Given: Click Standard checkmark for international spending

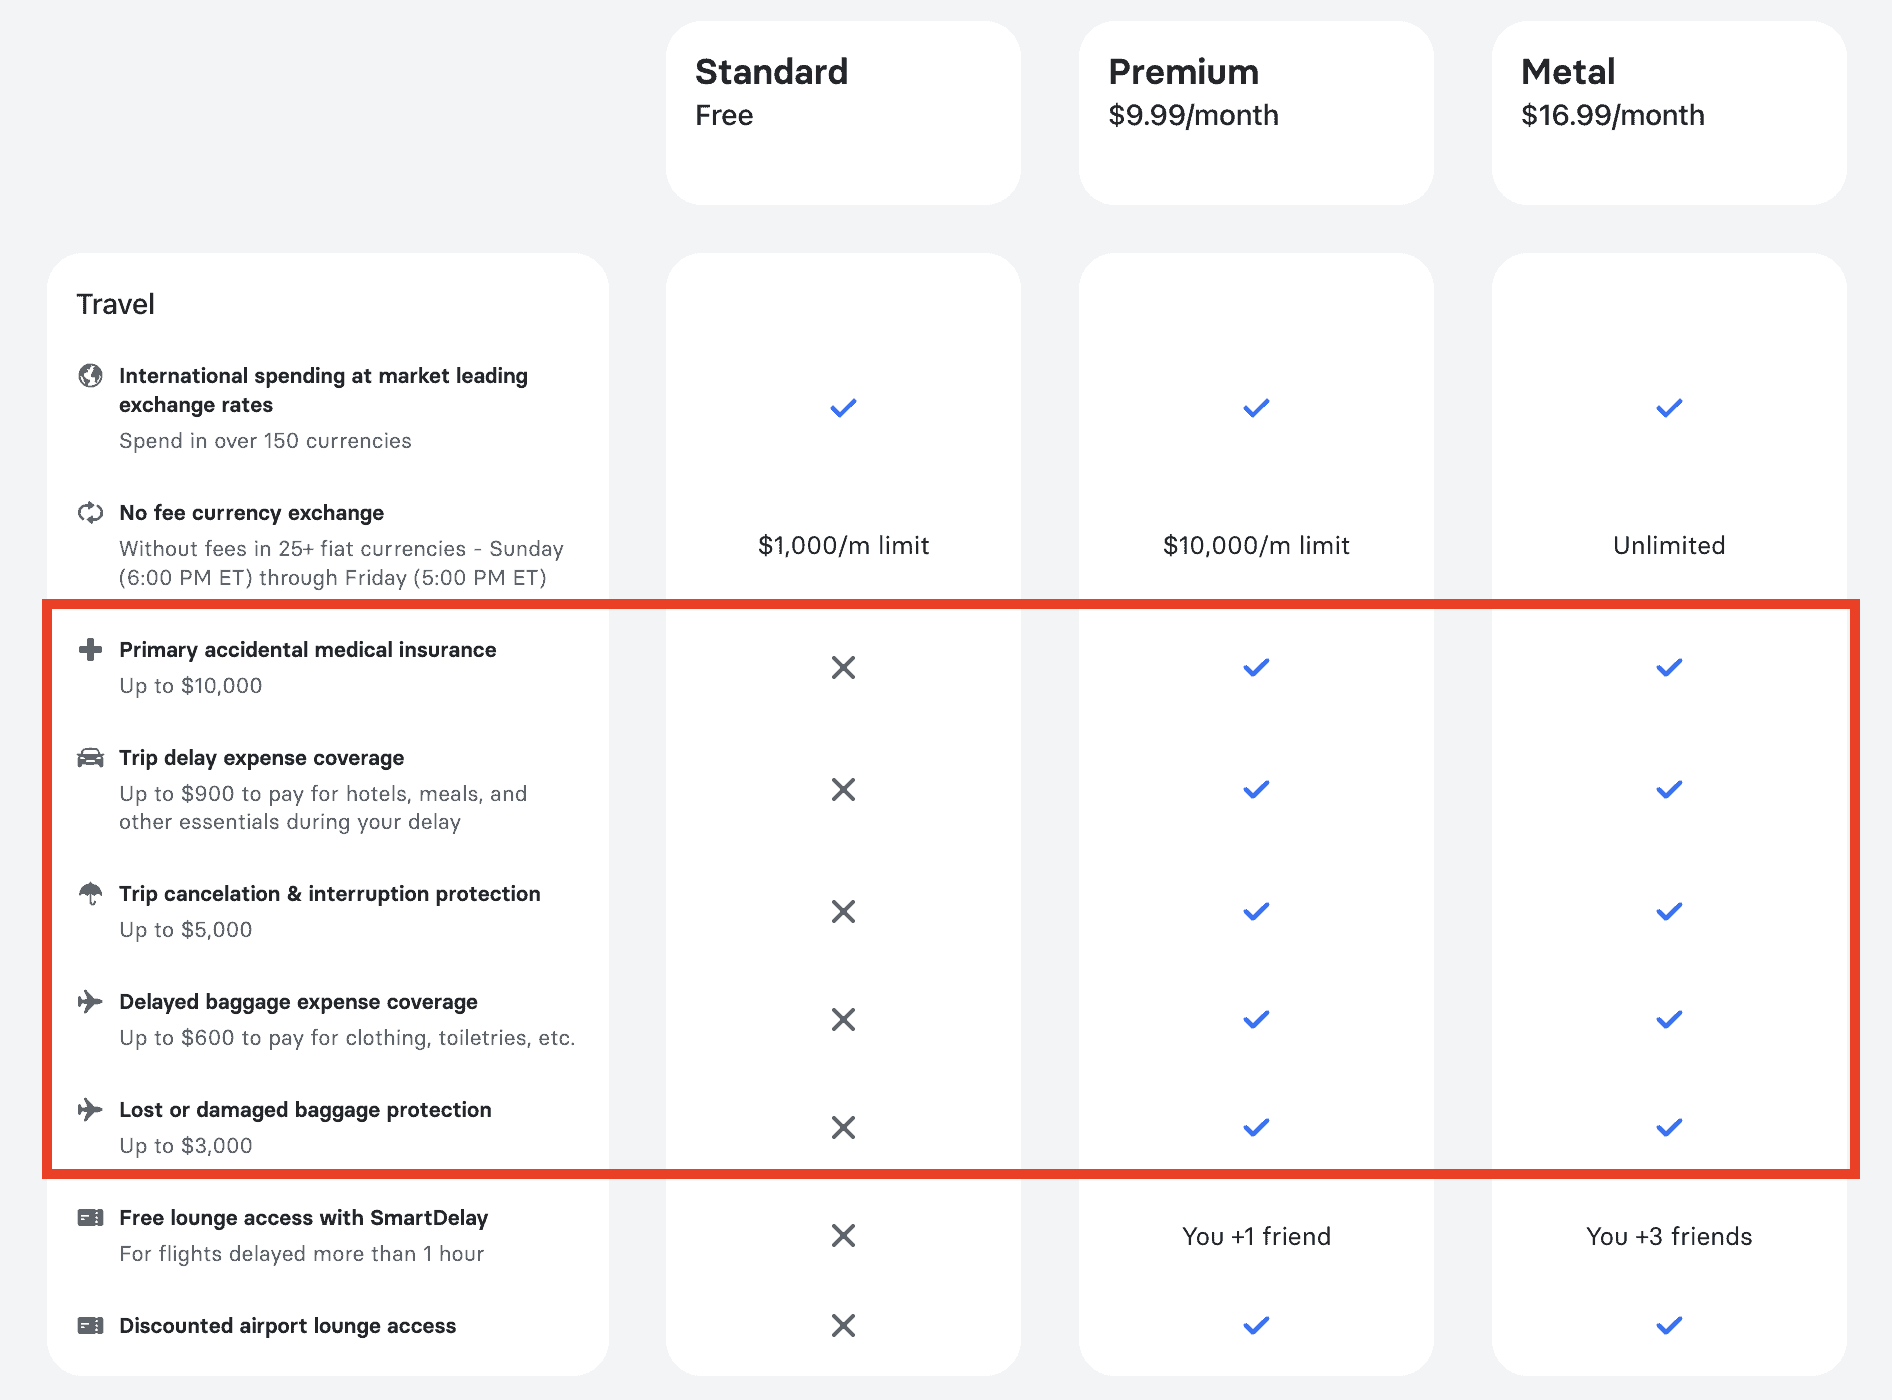Looking at the screenshot, I should tap(843, 408).
